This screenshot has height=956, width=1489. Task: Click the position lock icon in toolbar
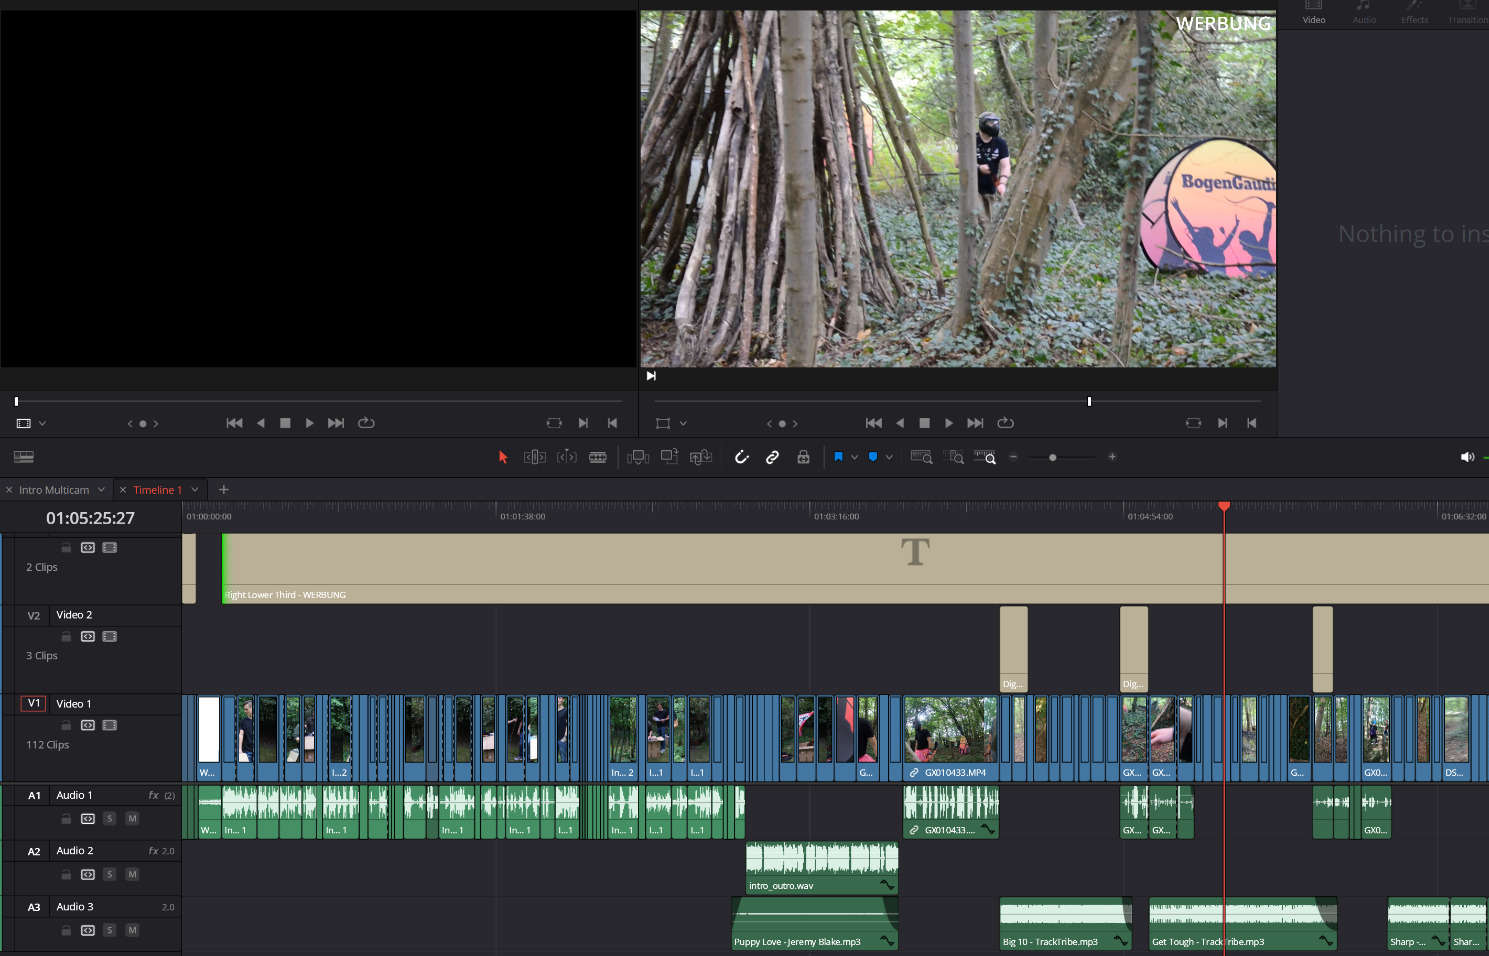tap(803, 457)
